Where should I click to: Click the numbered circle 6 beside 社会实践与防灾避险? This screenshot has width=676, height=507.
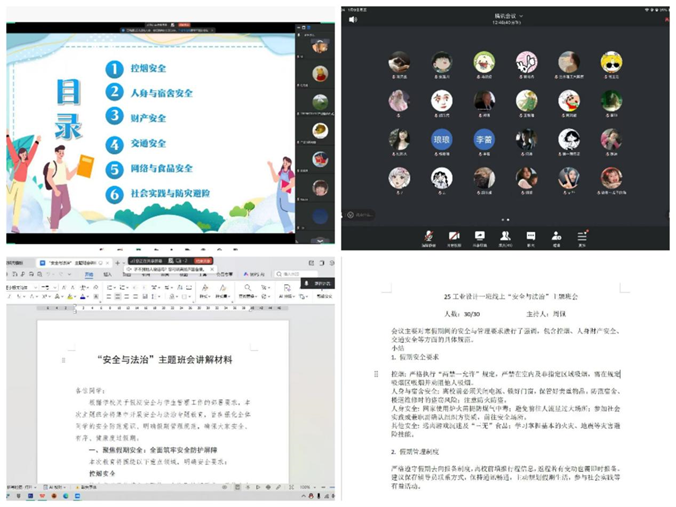point(116,195)
